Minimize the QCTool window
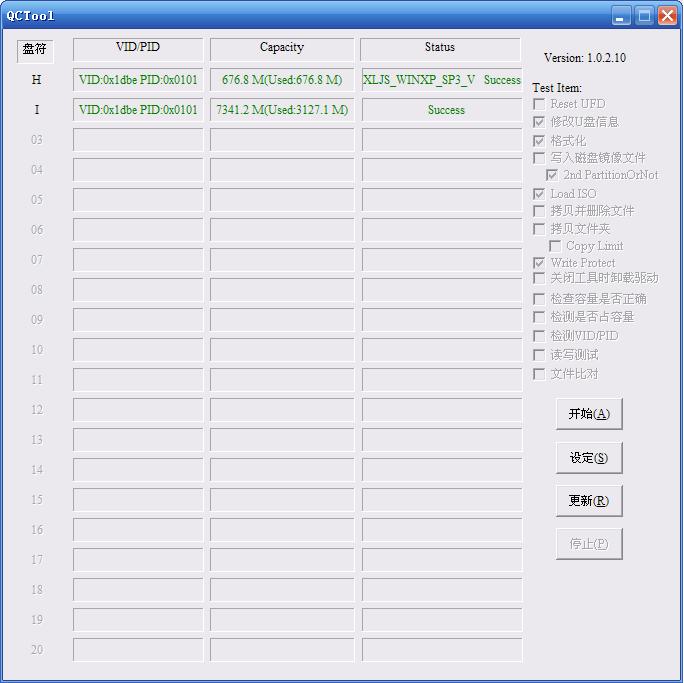This screenshot has width=684, height=683. tap(620, 16)
